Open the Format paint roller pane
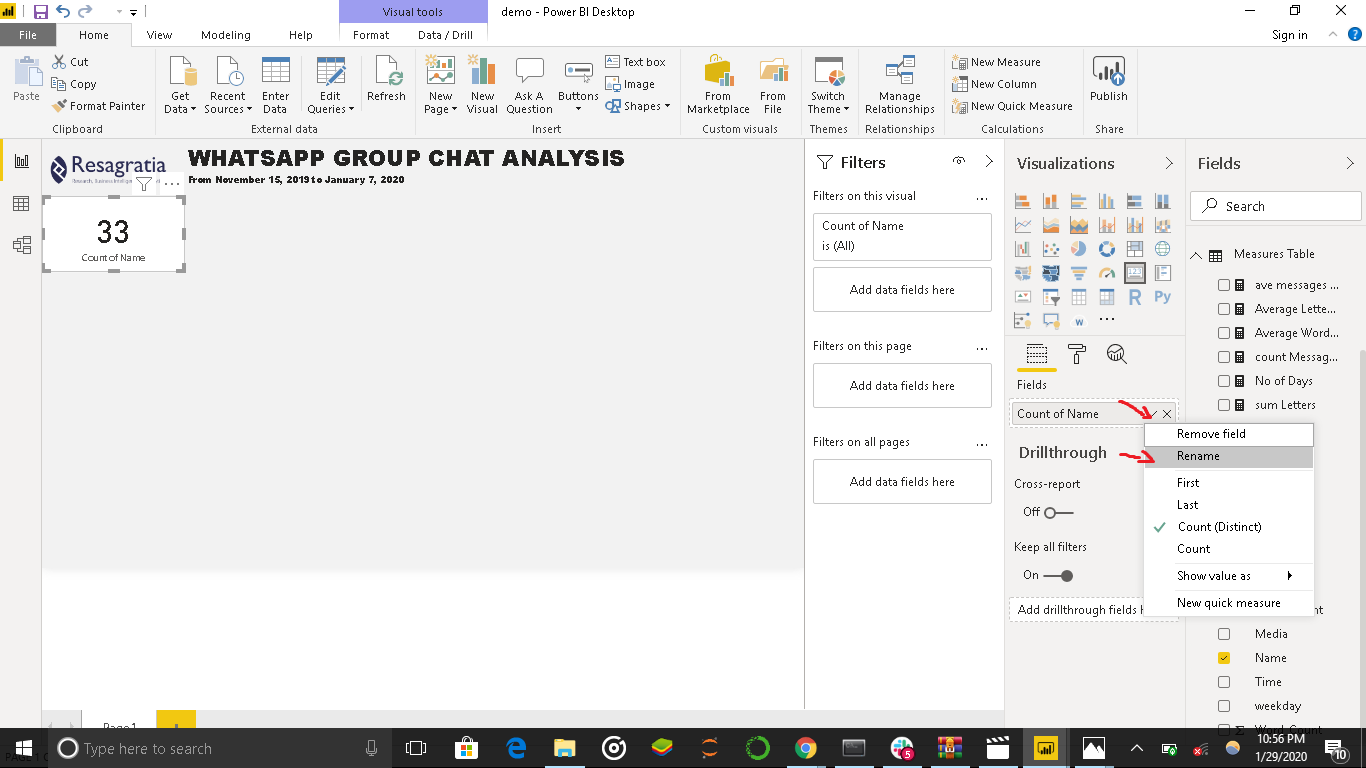This screenshot has width=1366, height=768. point(1077,354)
